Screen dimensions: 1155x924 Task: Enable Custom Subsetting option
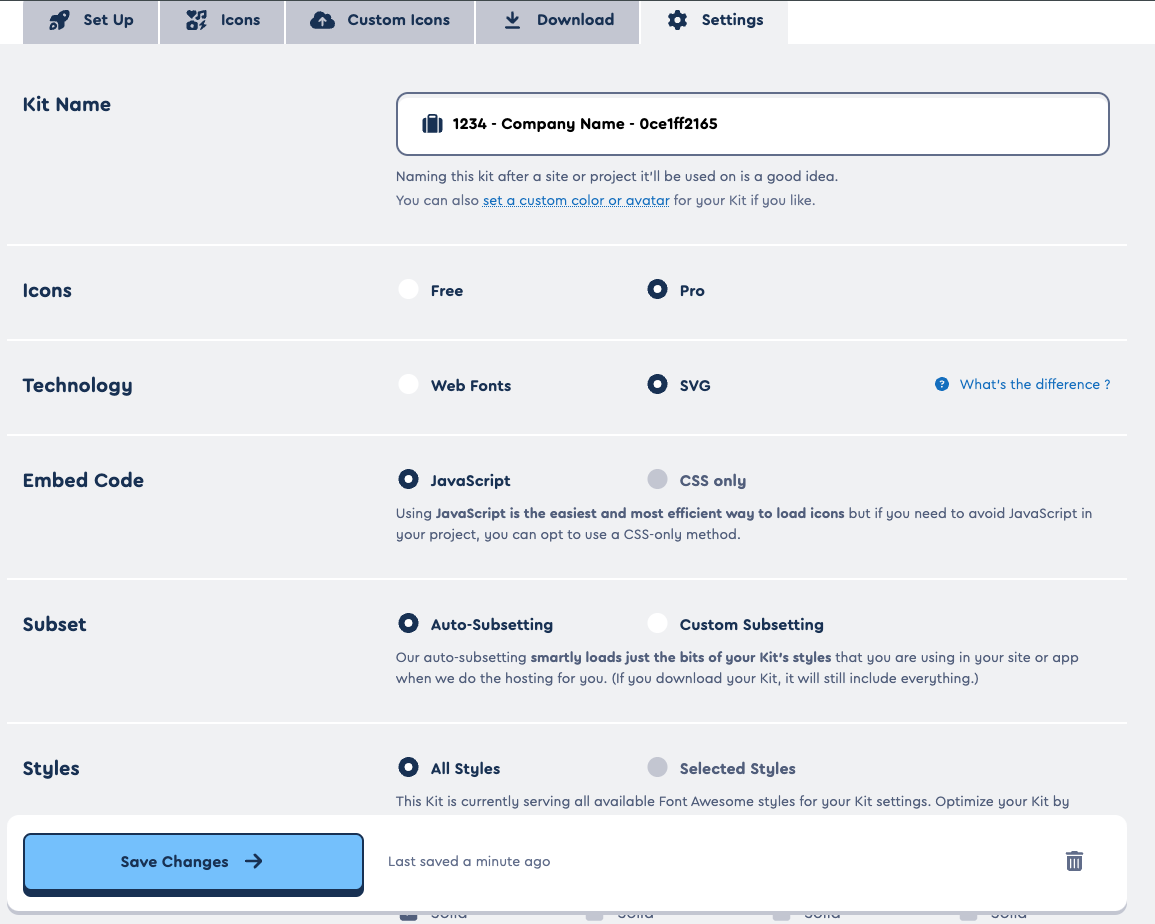point(657,623)
